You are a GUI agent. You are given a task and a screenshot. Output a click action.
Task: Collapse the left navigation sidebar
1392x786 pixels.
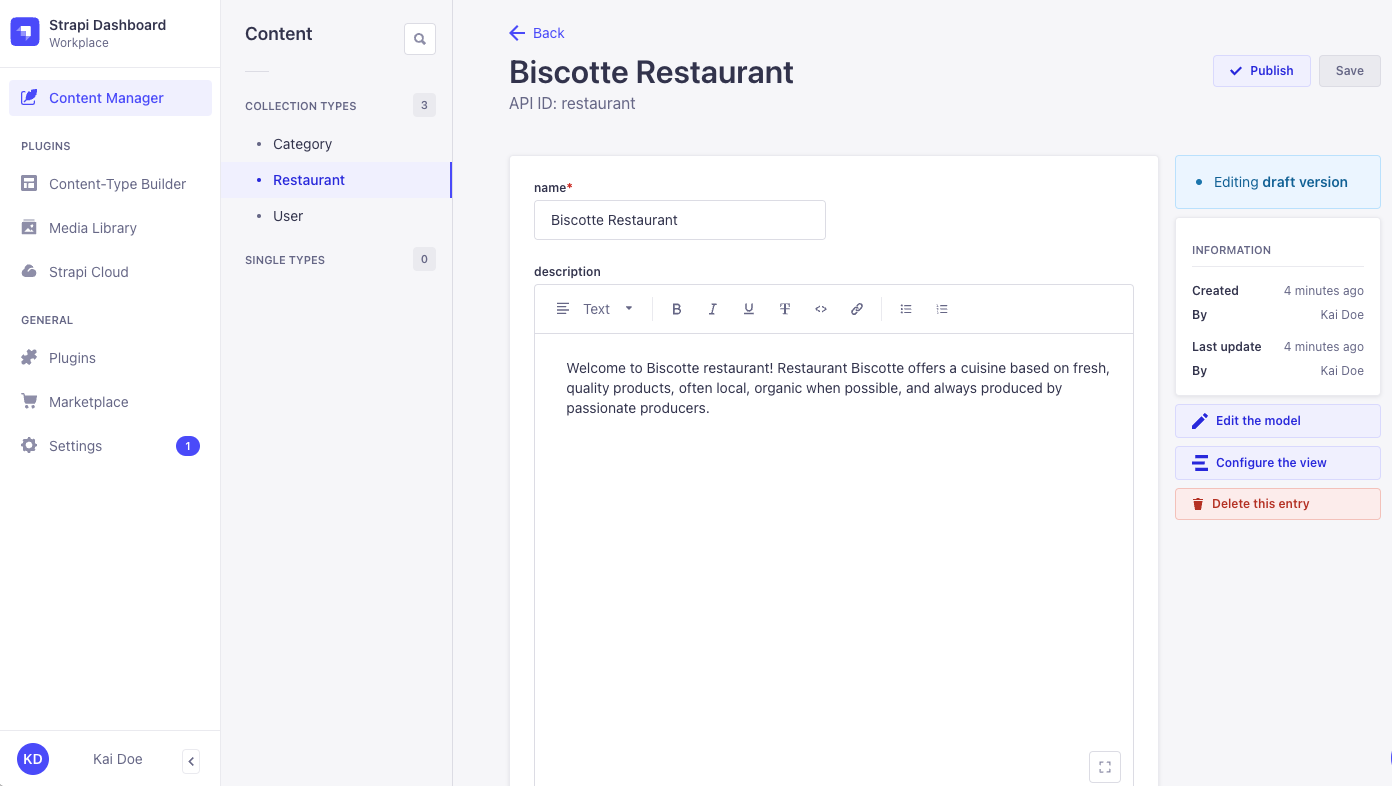point(191,761)
